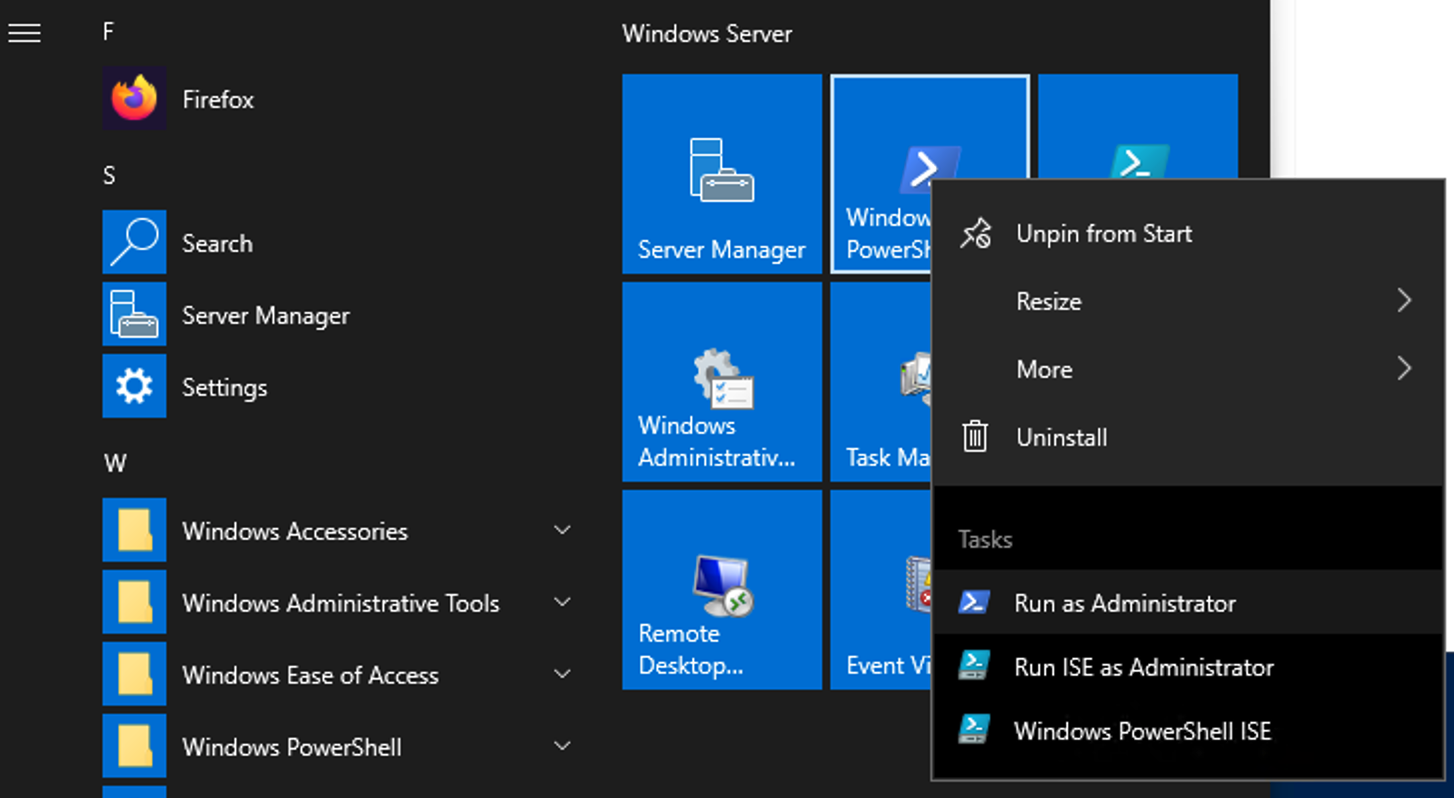Select Unpin from Start

pyautogui.click(x=1103, y=234)
